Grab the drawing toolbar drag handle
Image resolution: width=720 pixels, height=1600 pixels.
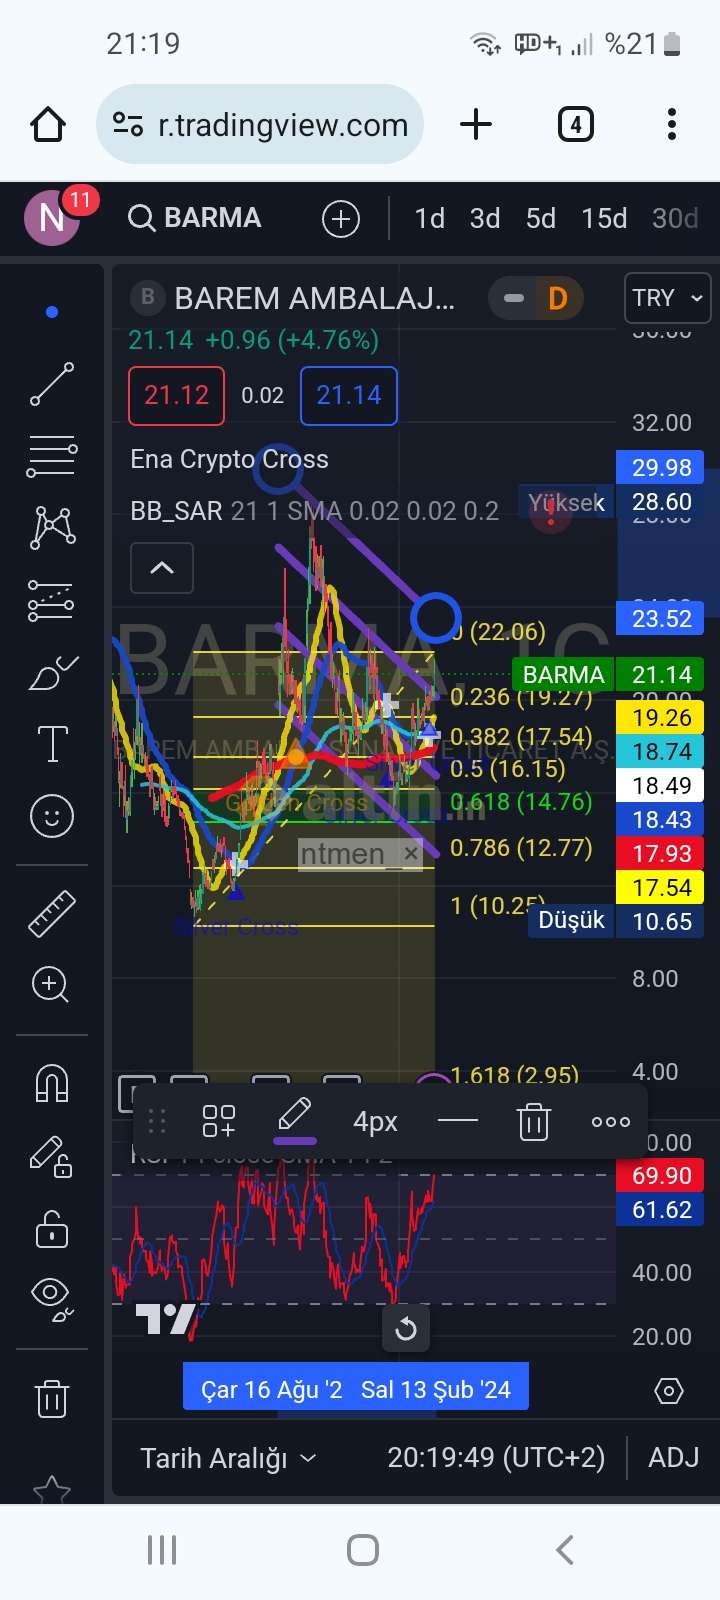click(157, 1122)
